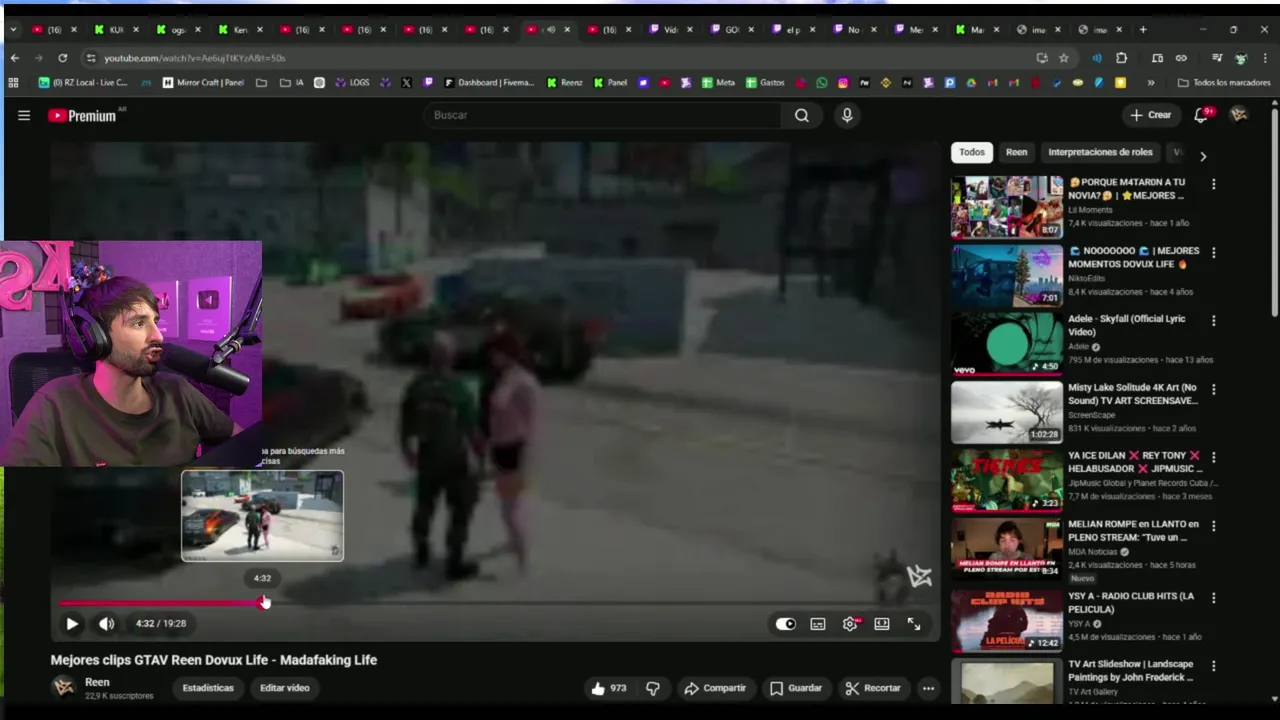Select Interpretaciones de roles chip
The image size is (1280, 720).
click(1100, 152)
